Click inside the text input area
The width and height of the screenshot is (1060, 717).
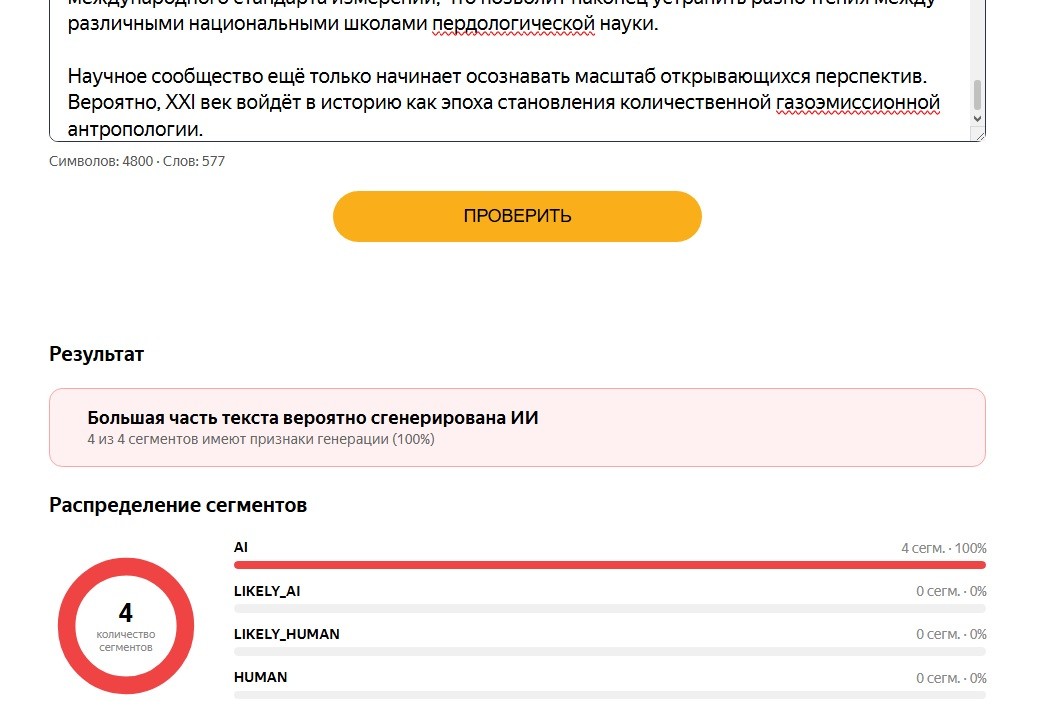[x=510, y=68]
